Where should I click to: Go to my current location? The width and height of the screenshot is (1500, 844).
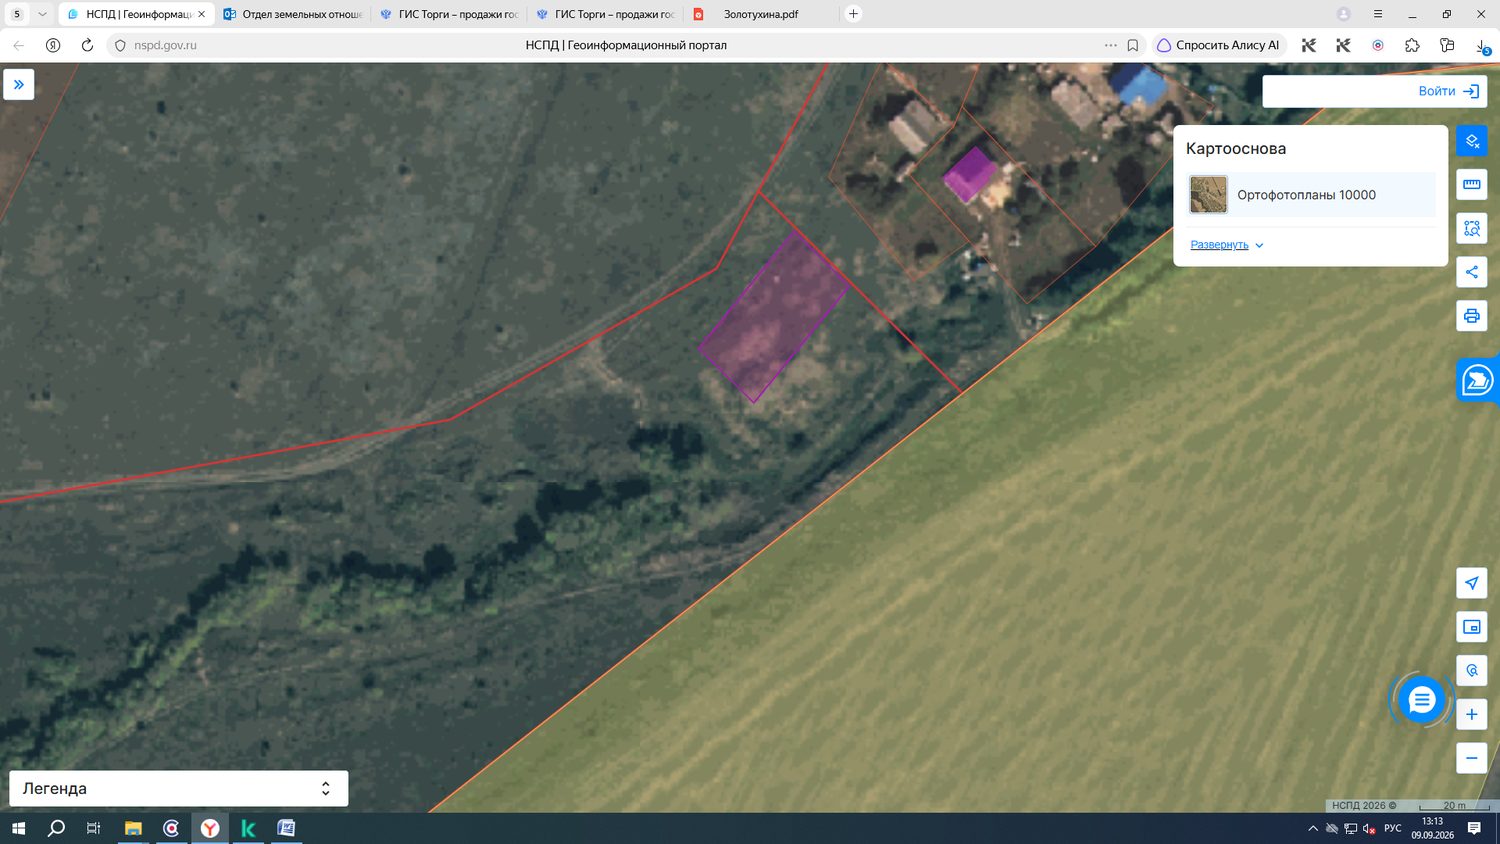pyautogui.click(x=1472, y=583)
